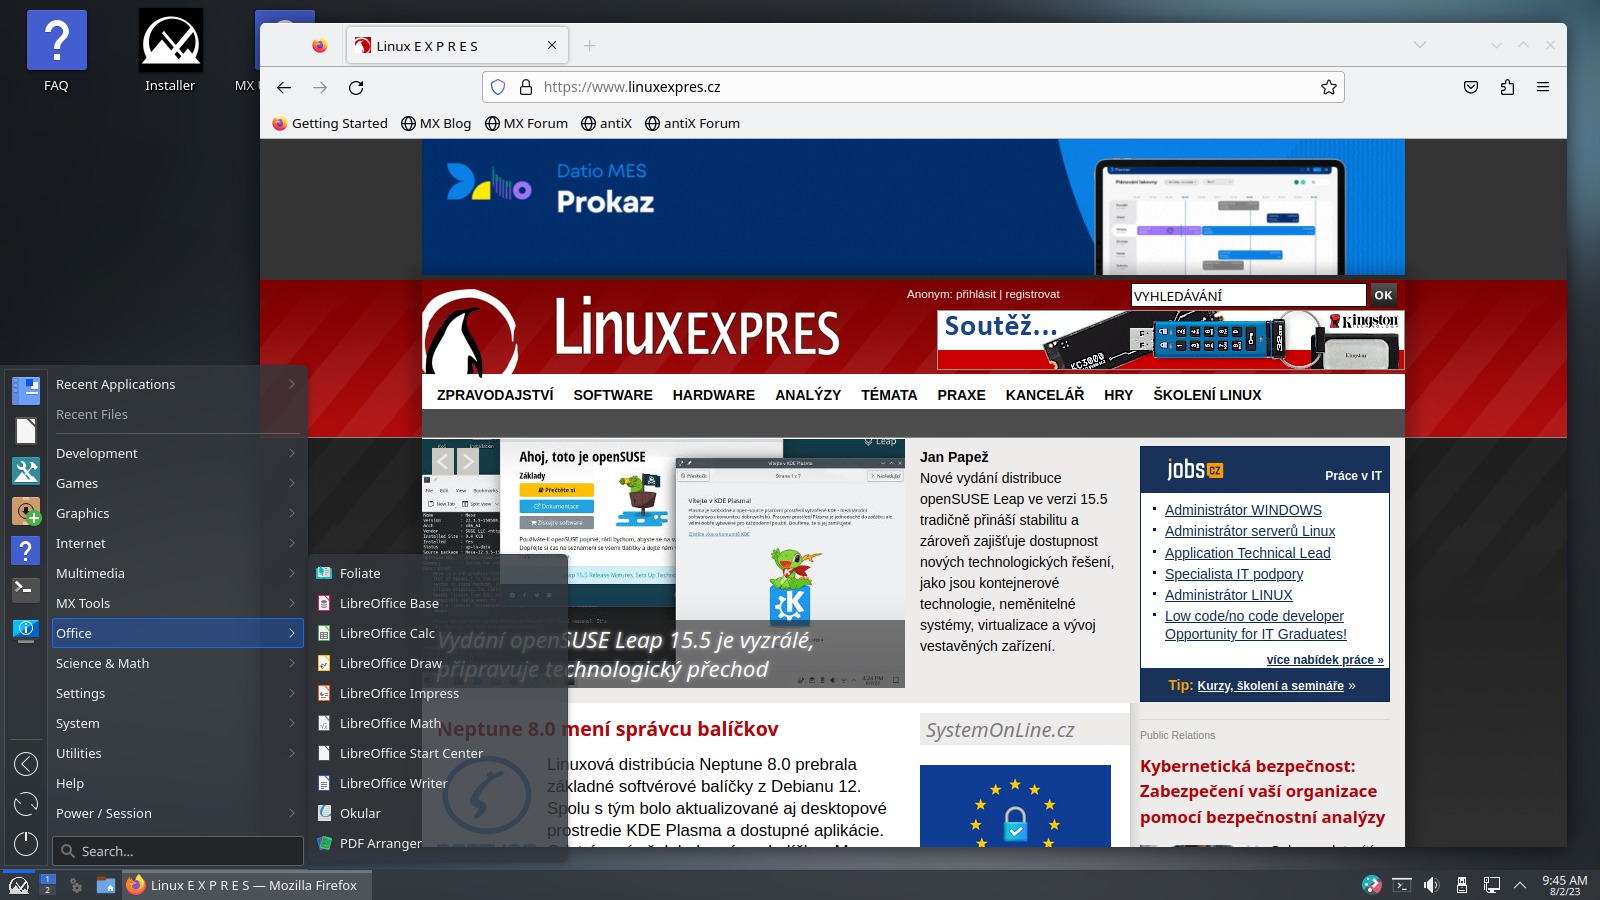Bookmark this page with the star
The height and width of the screenshot is (900, 1600).
(1329, 87)
